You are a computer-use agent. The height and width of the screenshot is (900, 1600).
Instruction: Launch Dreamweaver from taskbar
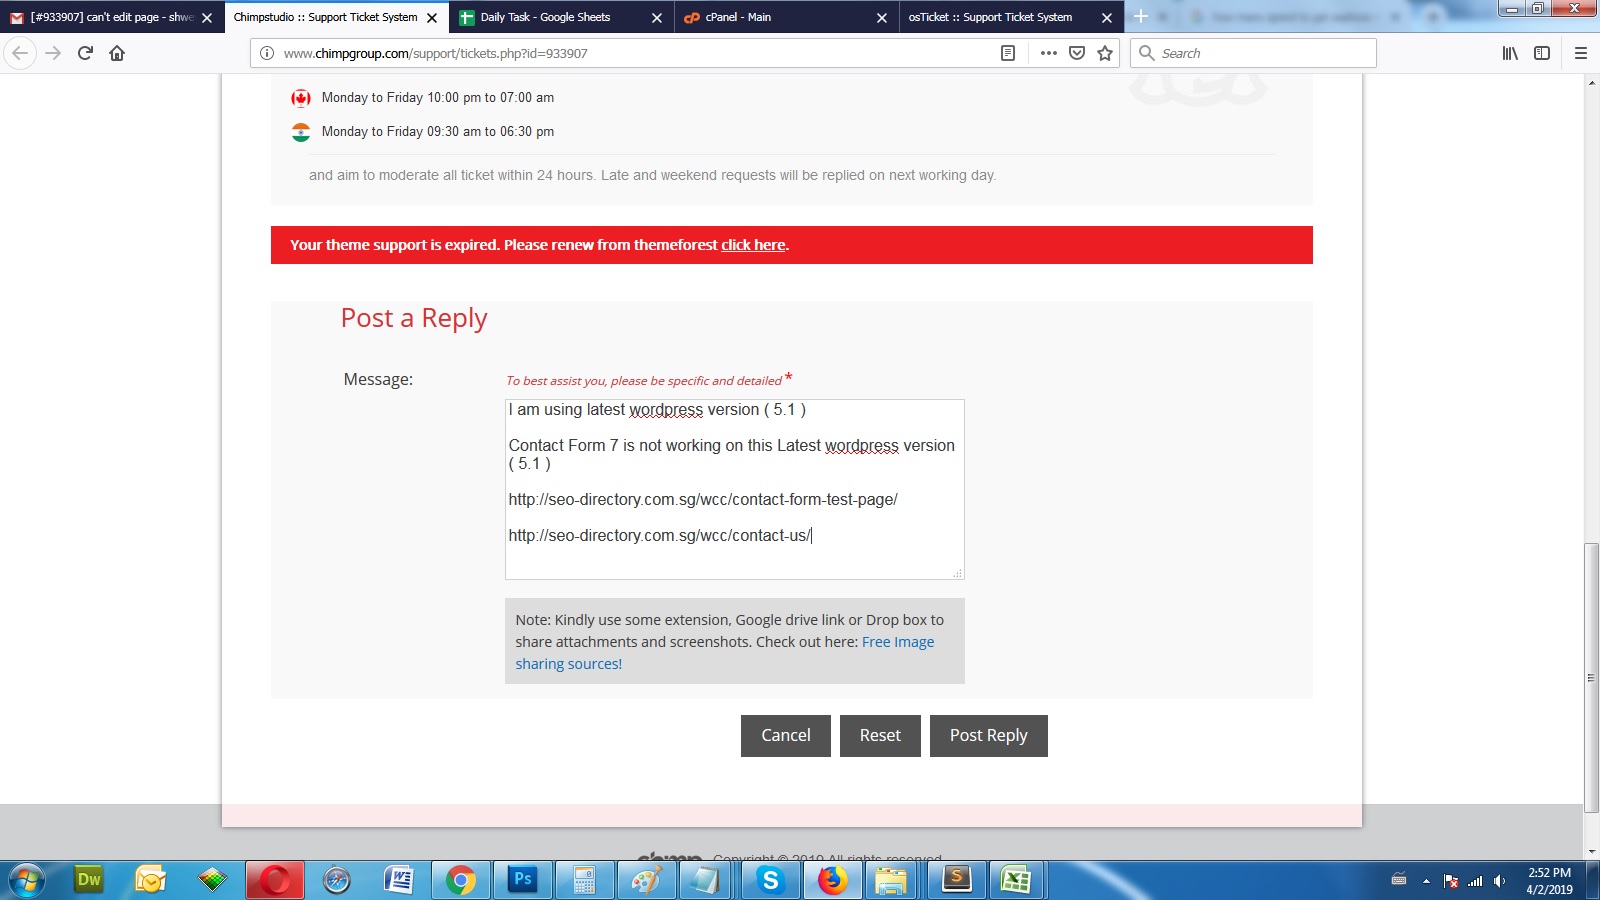click(89, 880)
